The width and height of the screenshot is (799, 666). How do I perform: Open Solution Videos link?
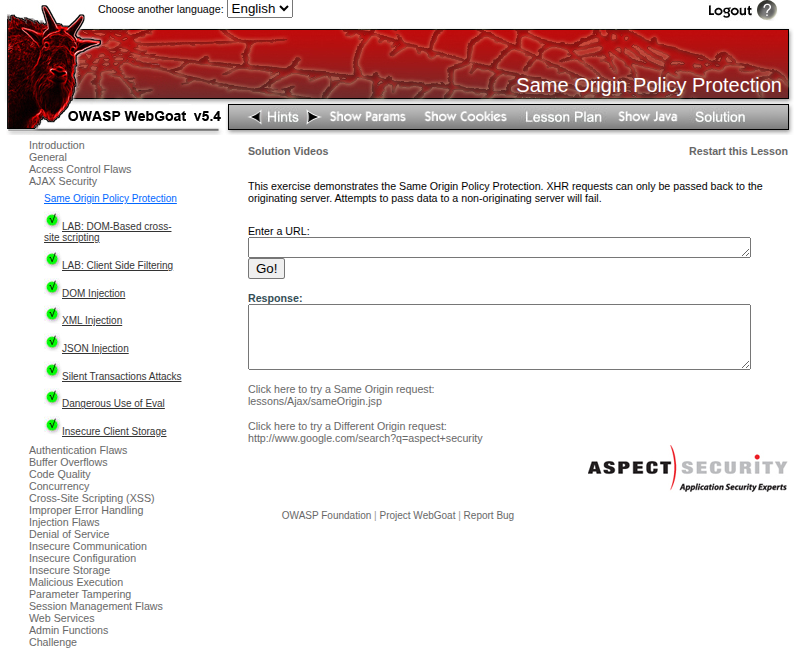(288, 151)
